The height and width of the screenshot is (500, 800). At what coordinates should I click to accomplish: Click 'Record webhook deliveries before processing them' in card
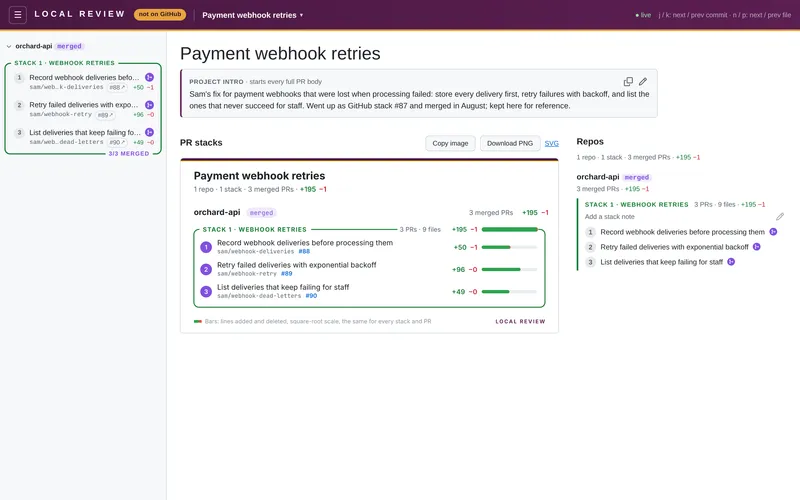tap(305, 243)
